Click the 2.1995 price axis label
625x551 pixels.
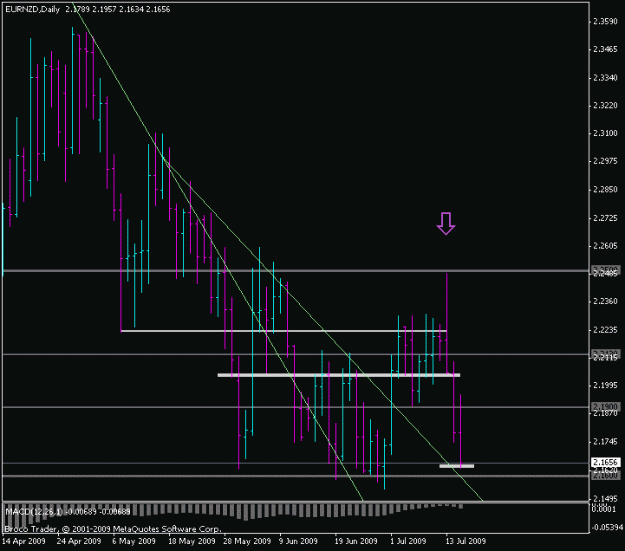pos(605,386)
